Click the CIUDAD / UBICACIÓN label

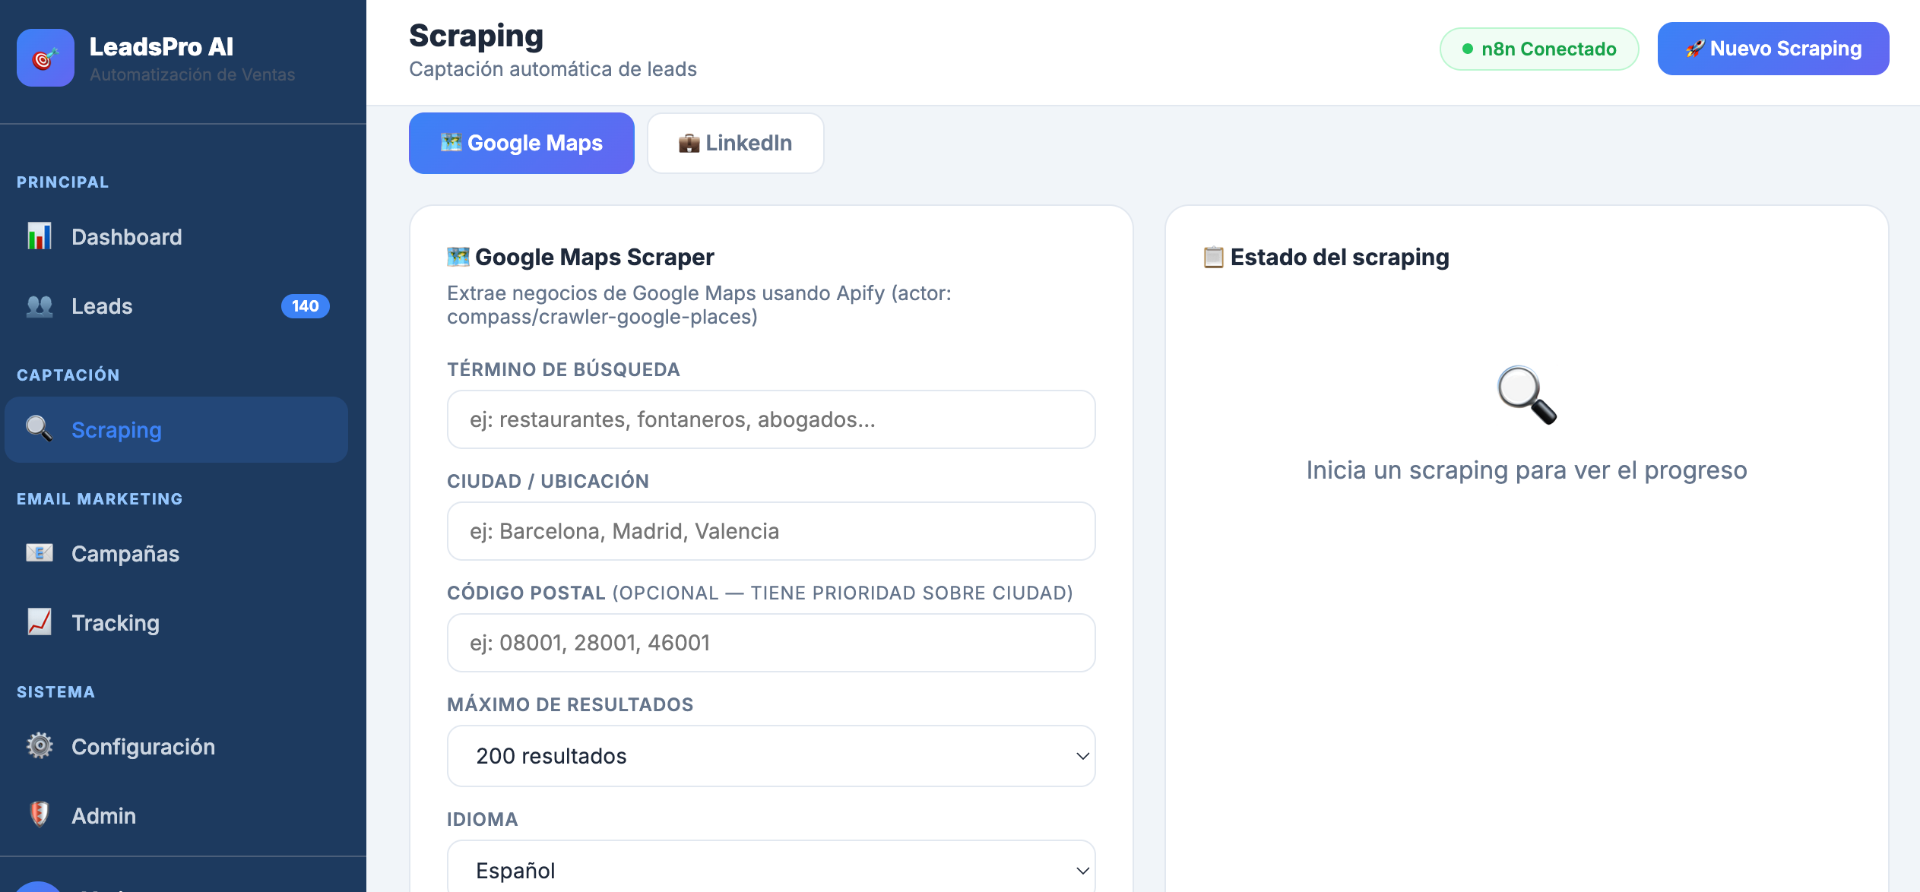tap(548, 481)
